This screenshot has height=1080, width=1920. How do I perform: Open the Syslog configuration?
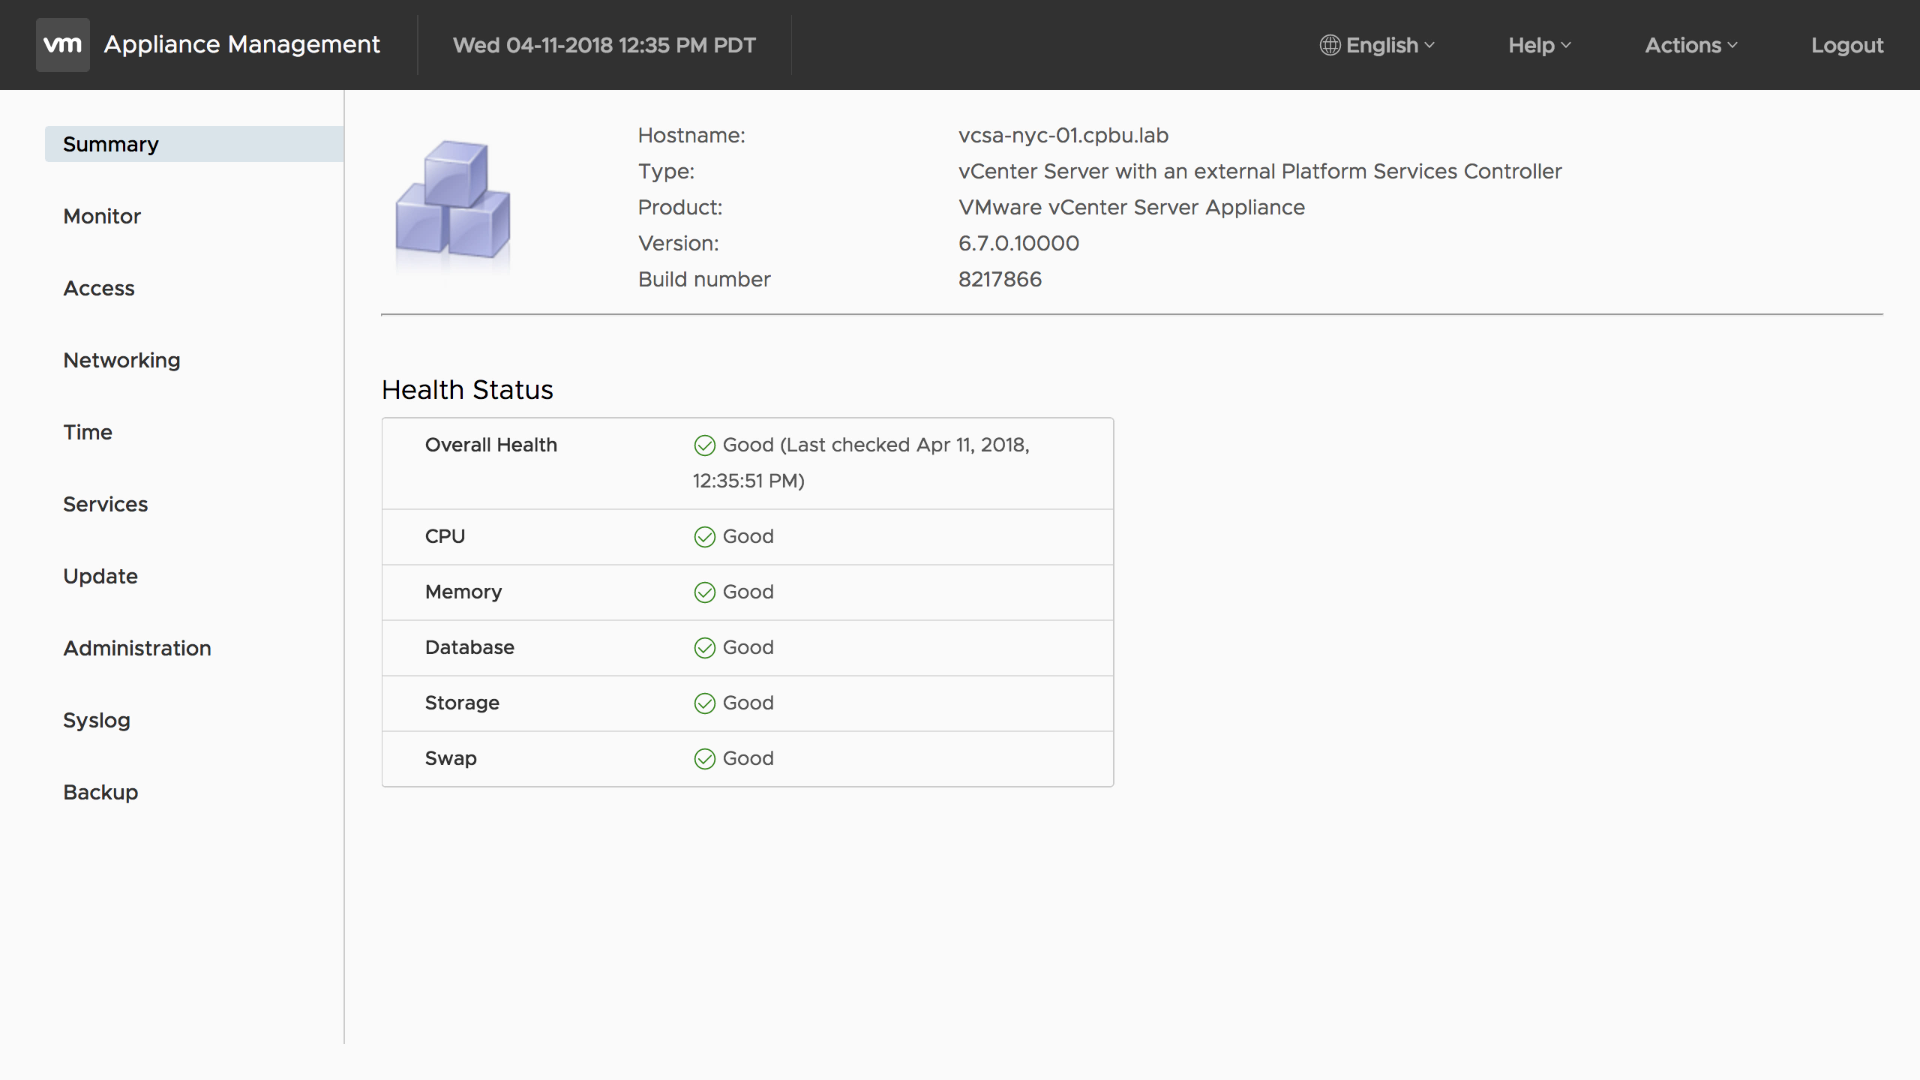95,719
